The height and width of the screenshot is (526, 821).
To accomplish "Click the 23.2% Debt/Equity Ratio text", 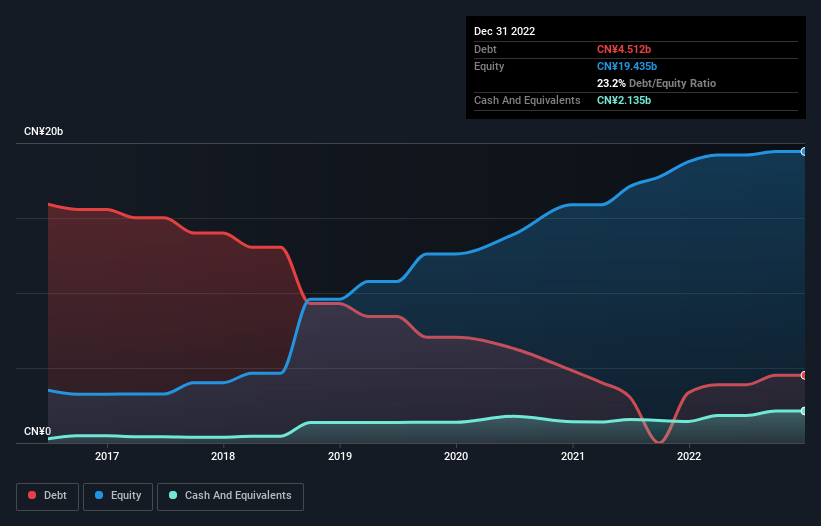I will pyautogui.click(x=657, y=83).
